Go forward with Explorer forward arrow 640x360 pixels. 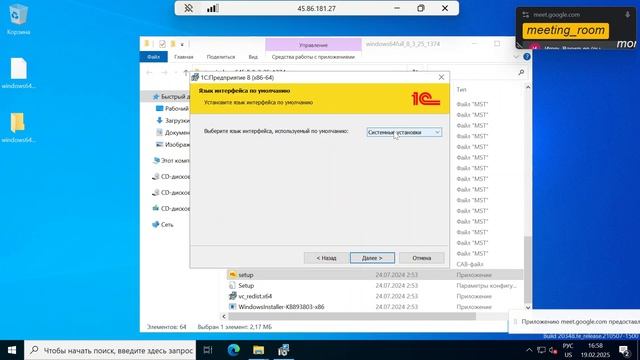164,73
